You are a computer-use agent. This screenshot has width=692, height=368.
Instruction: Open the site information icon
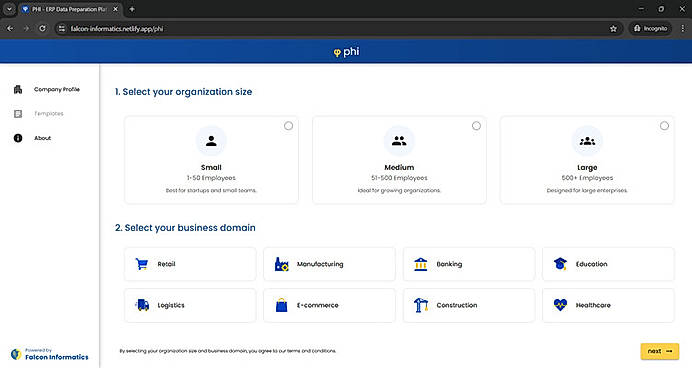coord(62,28)
